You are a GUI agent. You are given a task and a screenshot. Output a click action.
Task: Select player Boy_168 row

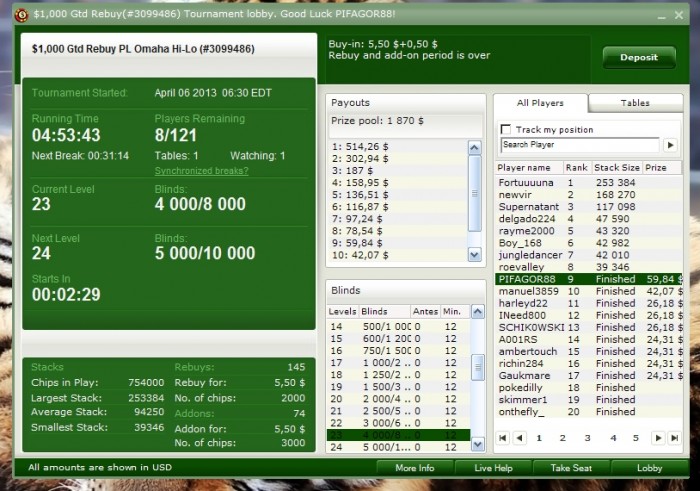[x=588, y=243]
